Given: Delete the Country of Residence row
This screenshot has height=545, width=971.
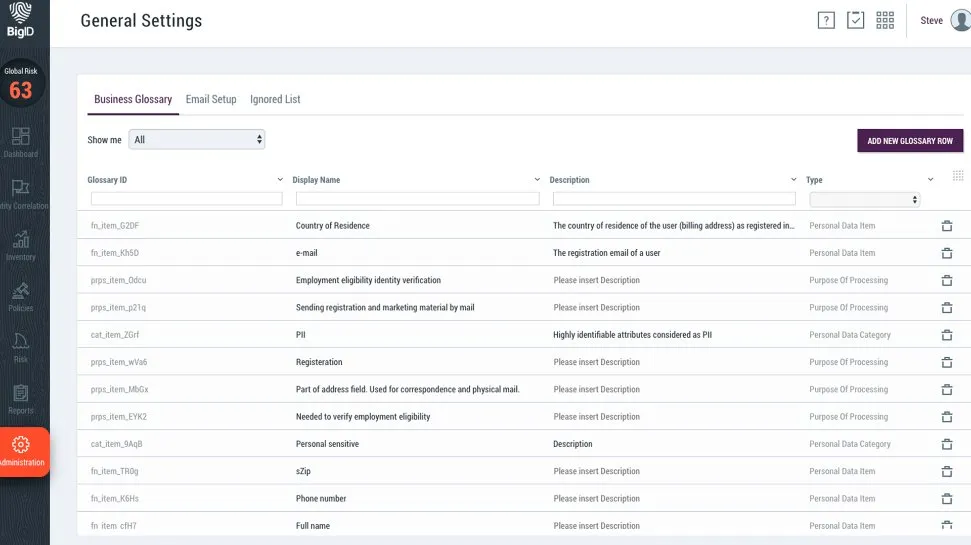Looking at the screenshot, I should pos(946,226).
